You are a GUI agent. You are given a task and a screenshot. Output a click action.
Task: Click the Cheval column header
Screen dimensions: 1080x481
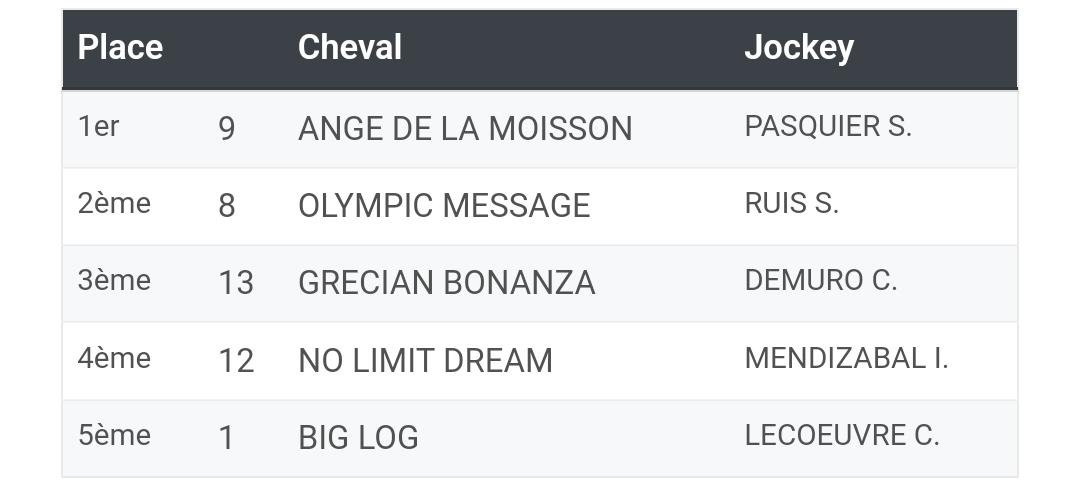point(349,48)
